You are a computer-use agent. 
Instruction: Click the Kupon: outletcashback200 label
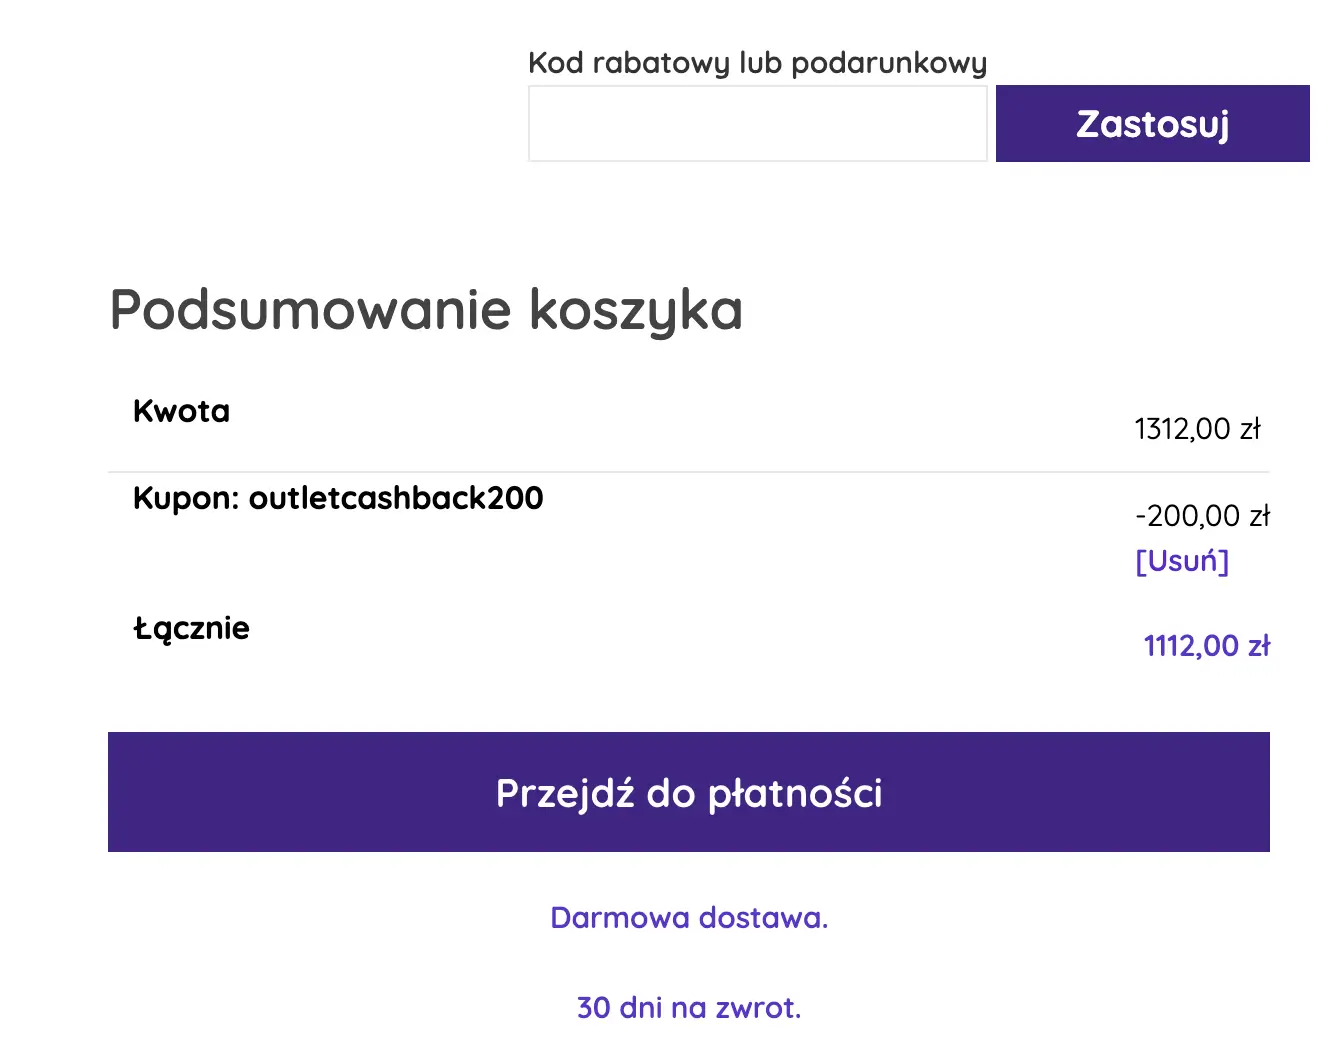coord(338,498)
